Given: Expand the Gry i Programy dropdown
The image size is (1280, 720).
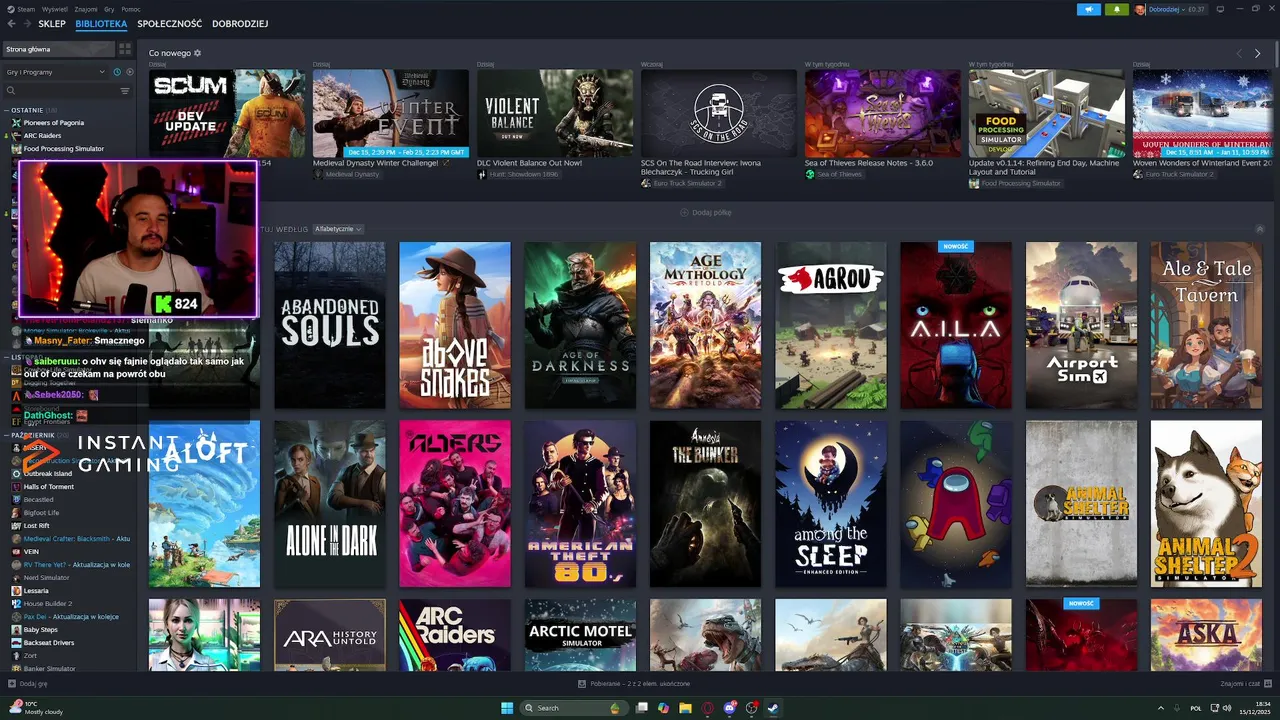Looking at the screenshot, I should [x=55, y=72].
